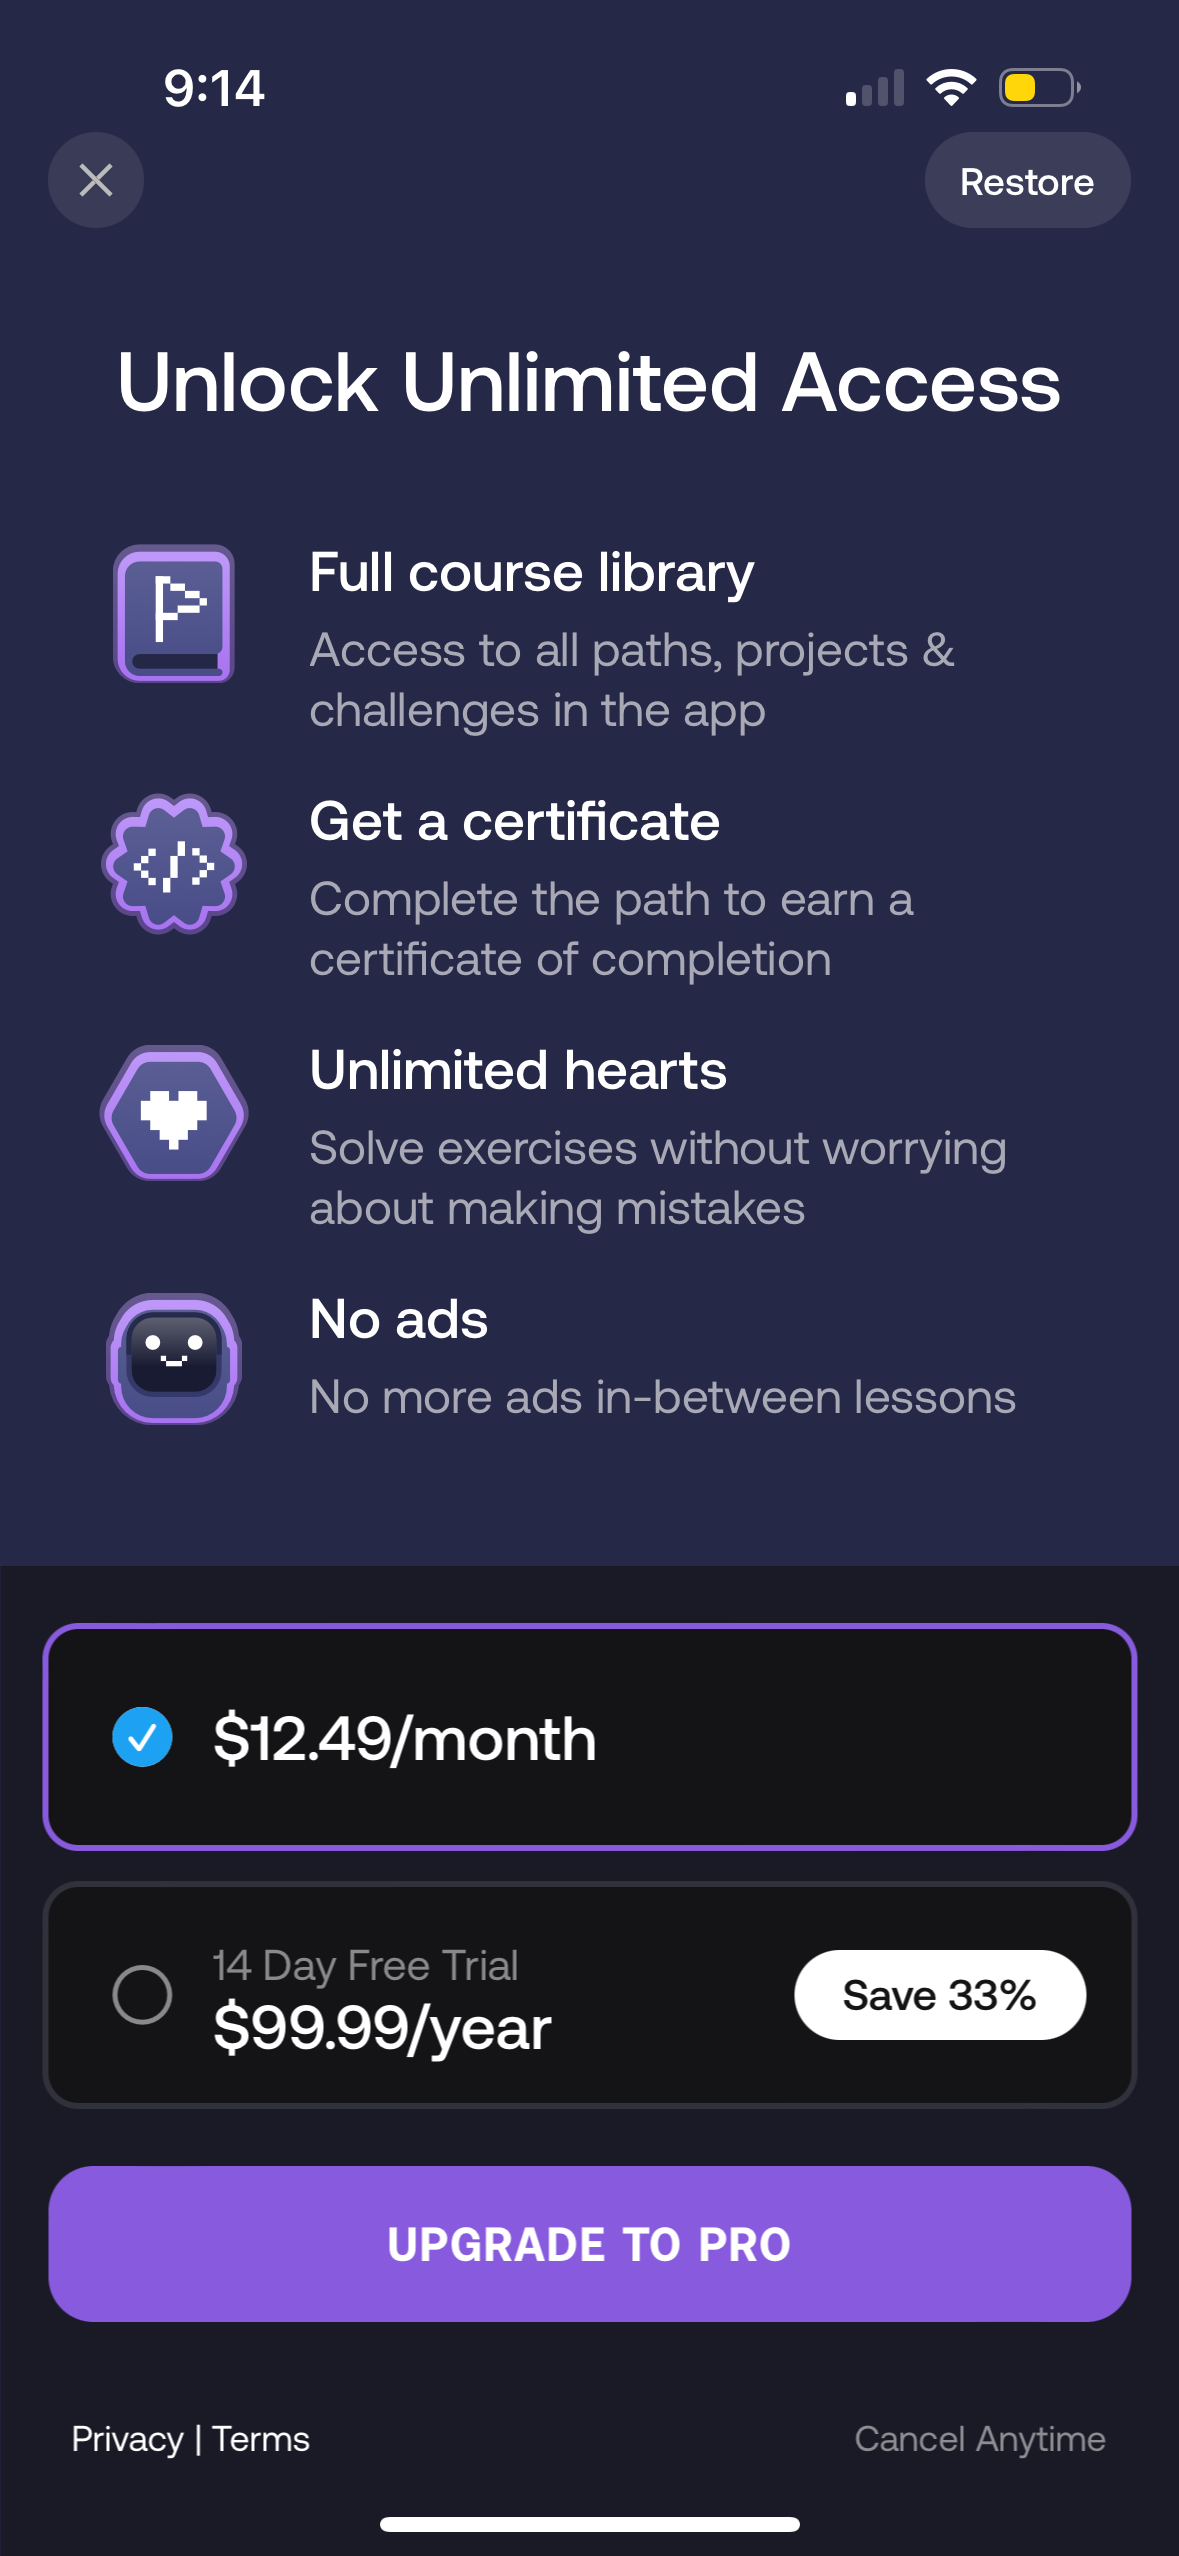
Task: Click the Save 33% badge
Action: point(941,1994)
